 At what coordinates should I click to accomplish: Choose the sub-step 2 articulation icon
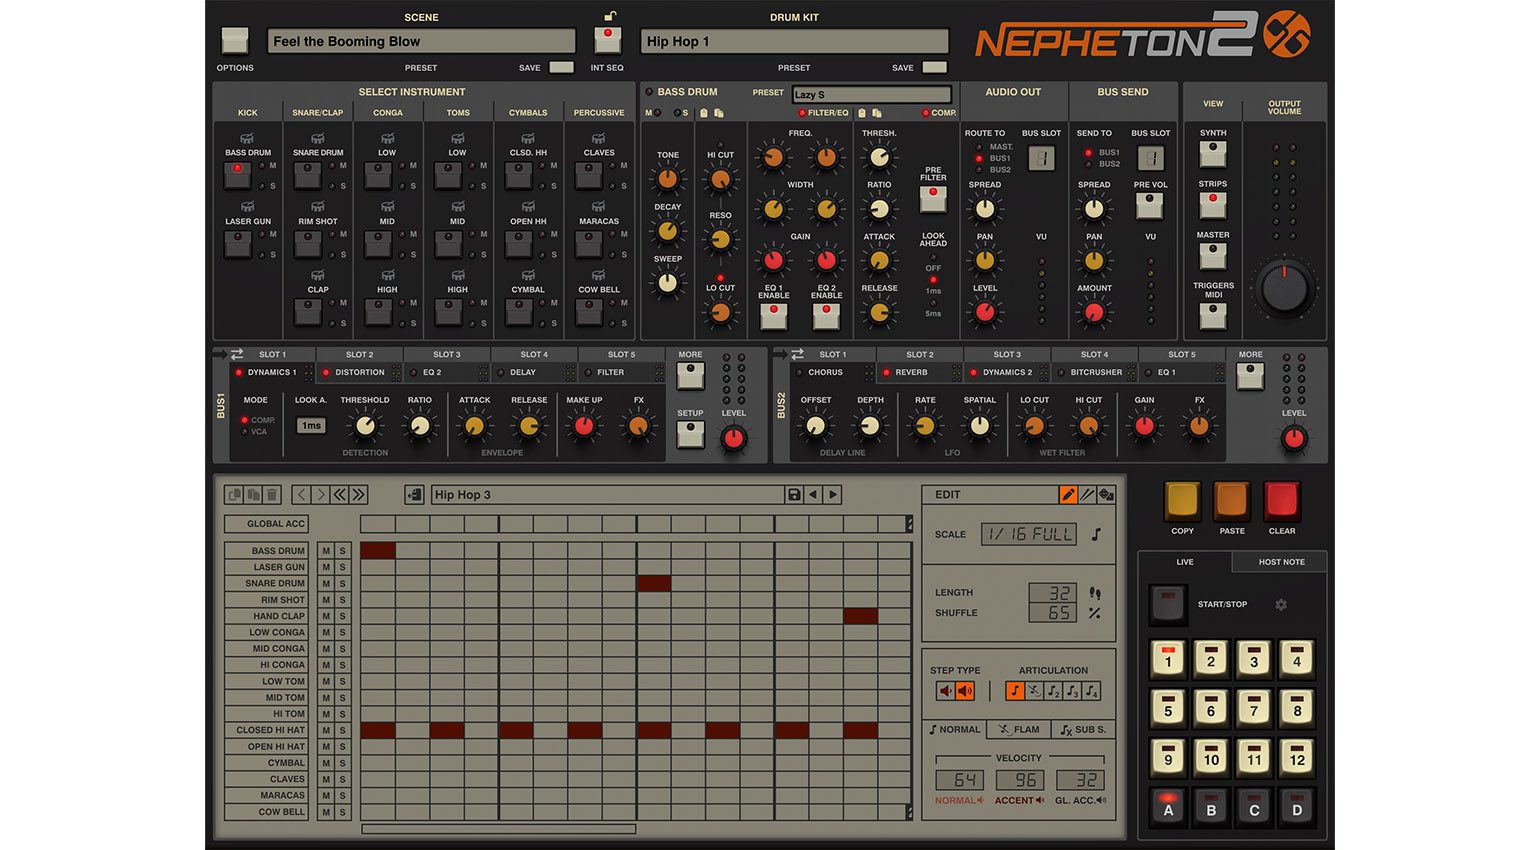click(x=1053, y=690)
